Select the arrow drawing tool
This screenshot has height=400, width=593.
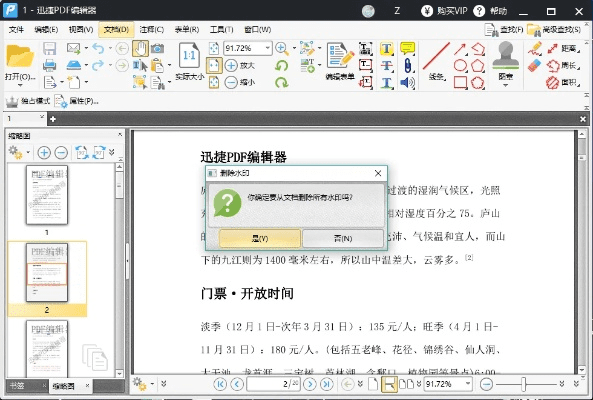click(x=460, y=49)
